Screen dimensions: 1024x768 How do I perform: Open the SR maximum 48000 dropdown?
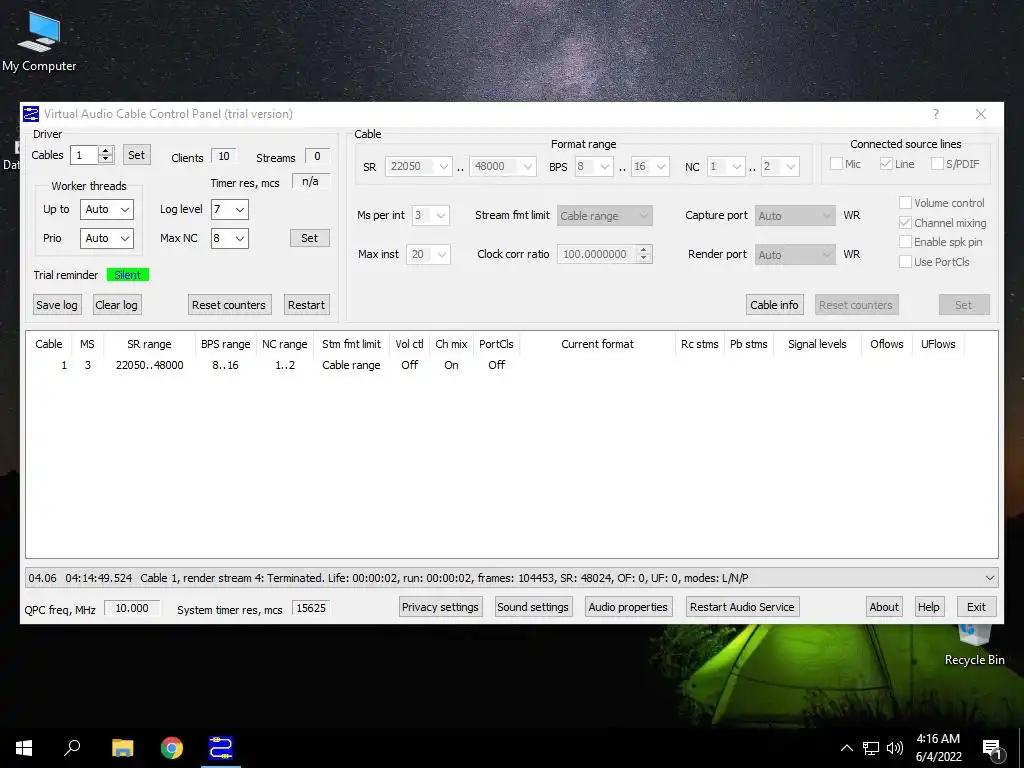click(503, 167)
